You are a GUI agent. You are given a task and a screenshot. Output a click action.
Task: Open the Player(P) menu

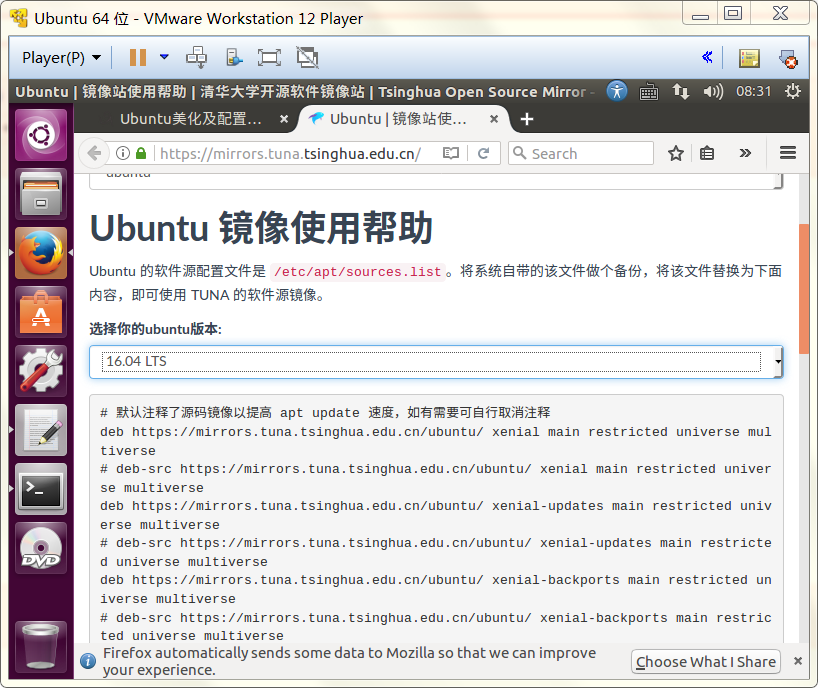click(61, 57)
